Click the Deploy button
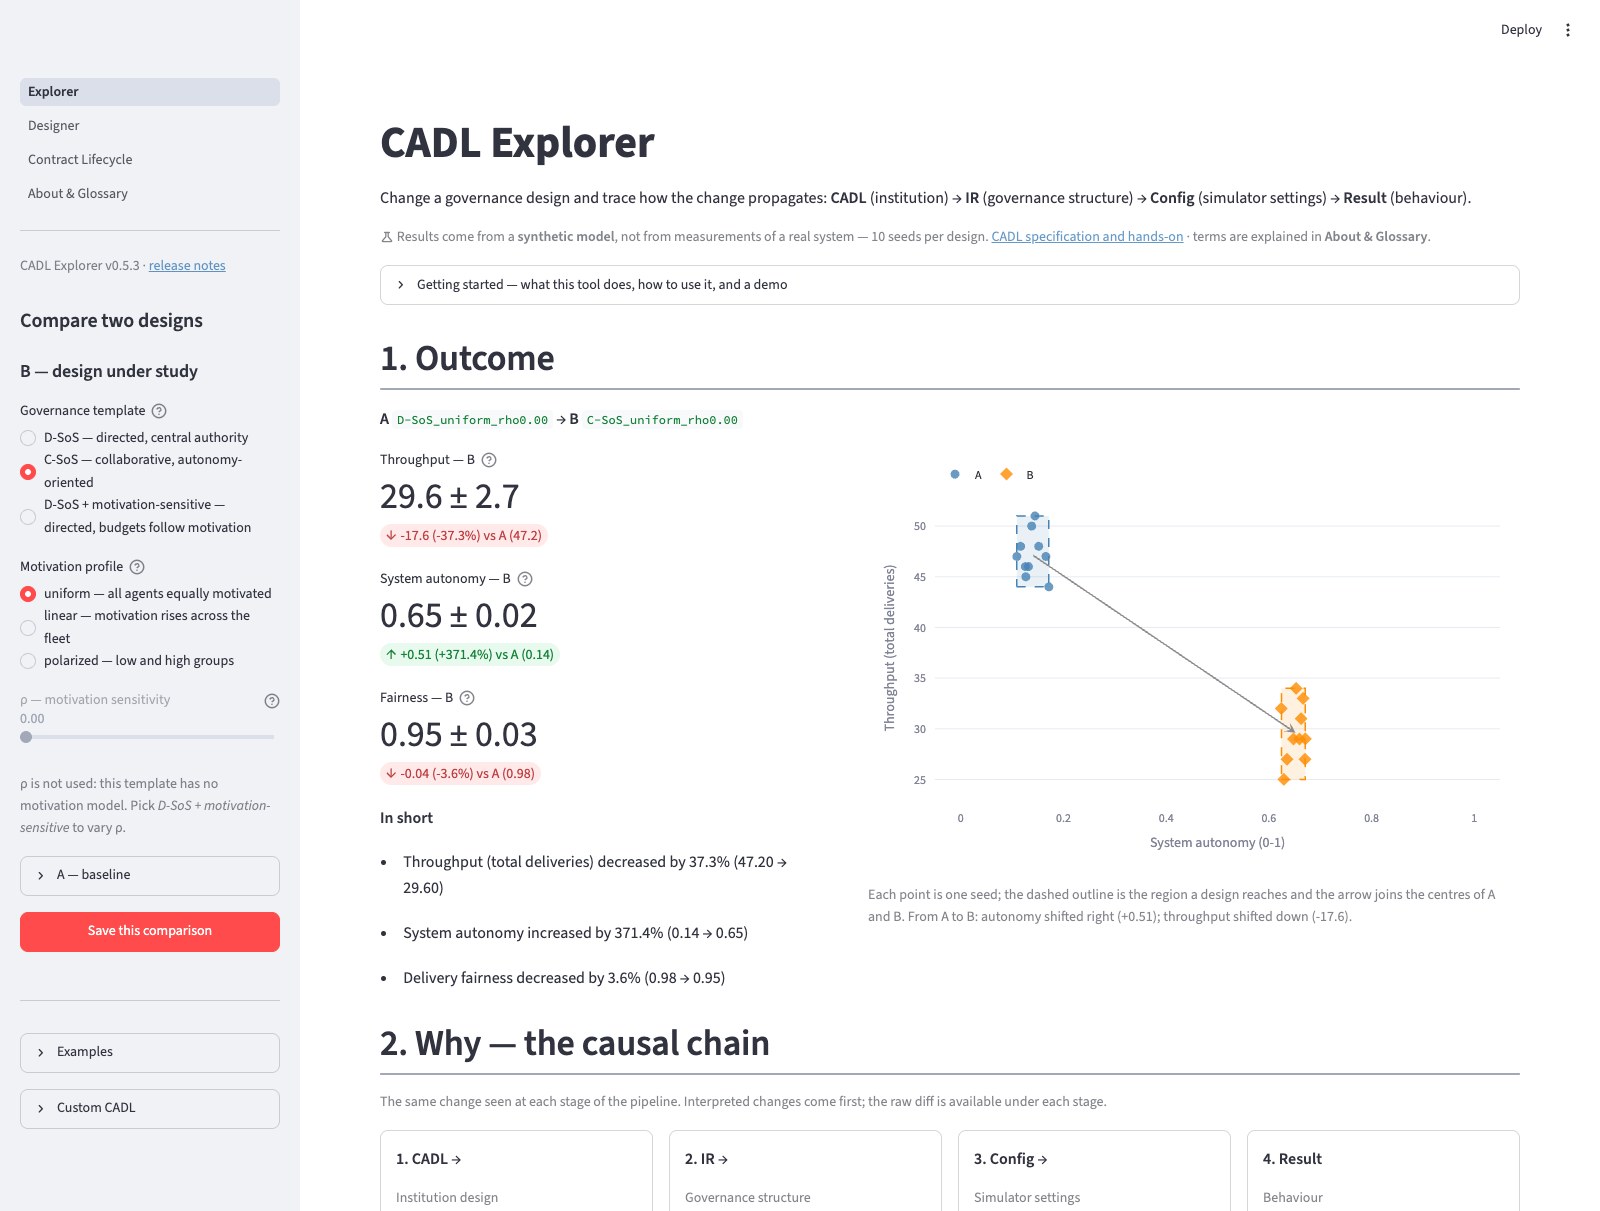1600x1211 pixels. (1521, 30)
